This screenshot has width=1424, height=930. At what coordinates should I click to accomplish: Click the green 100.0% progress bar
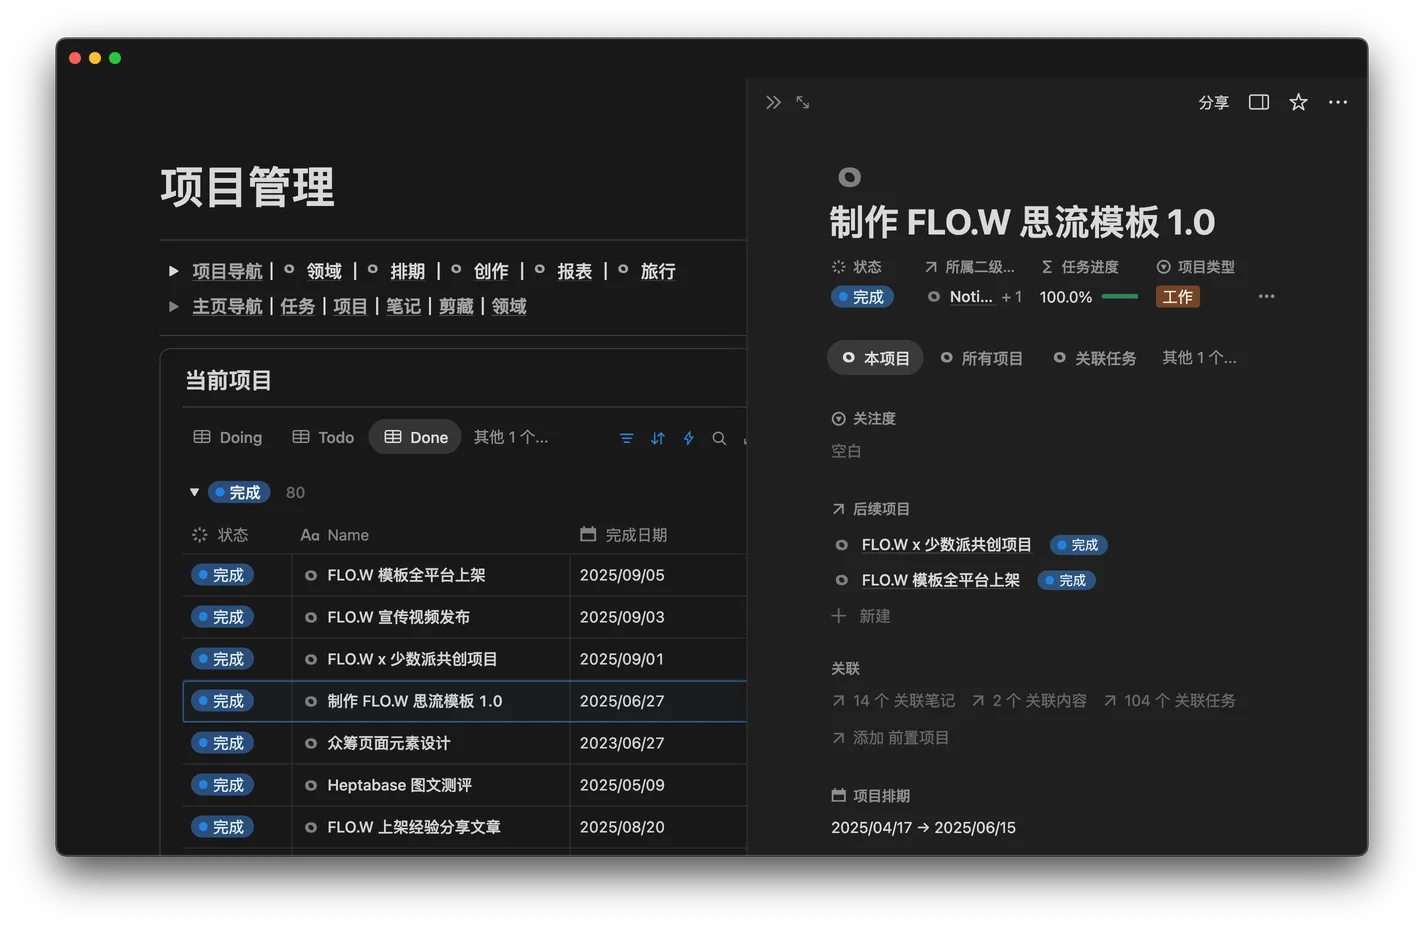pos(1121,296)
